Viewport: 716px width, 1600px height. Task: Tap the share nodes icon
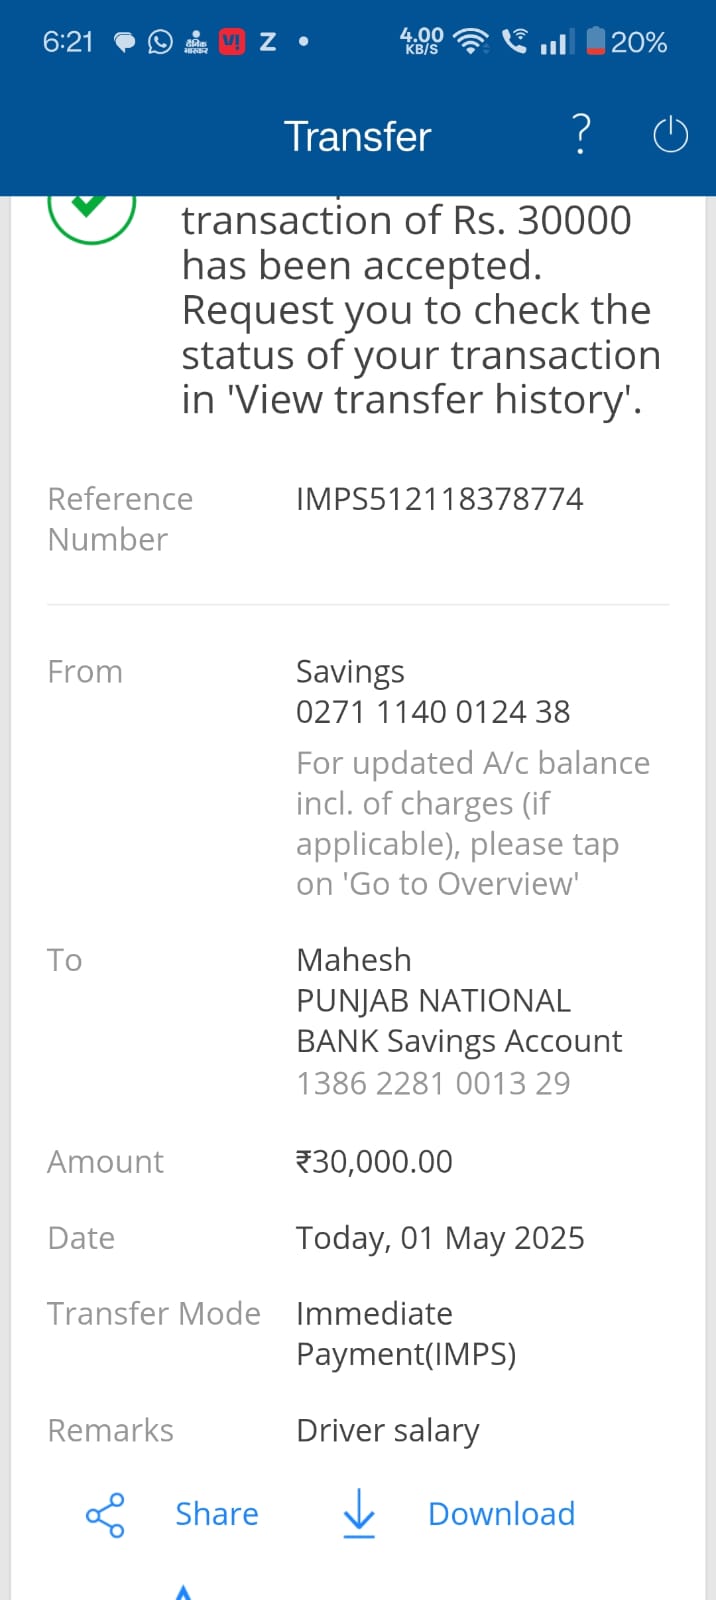105,1515
